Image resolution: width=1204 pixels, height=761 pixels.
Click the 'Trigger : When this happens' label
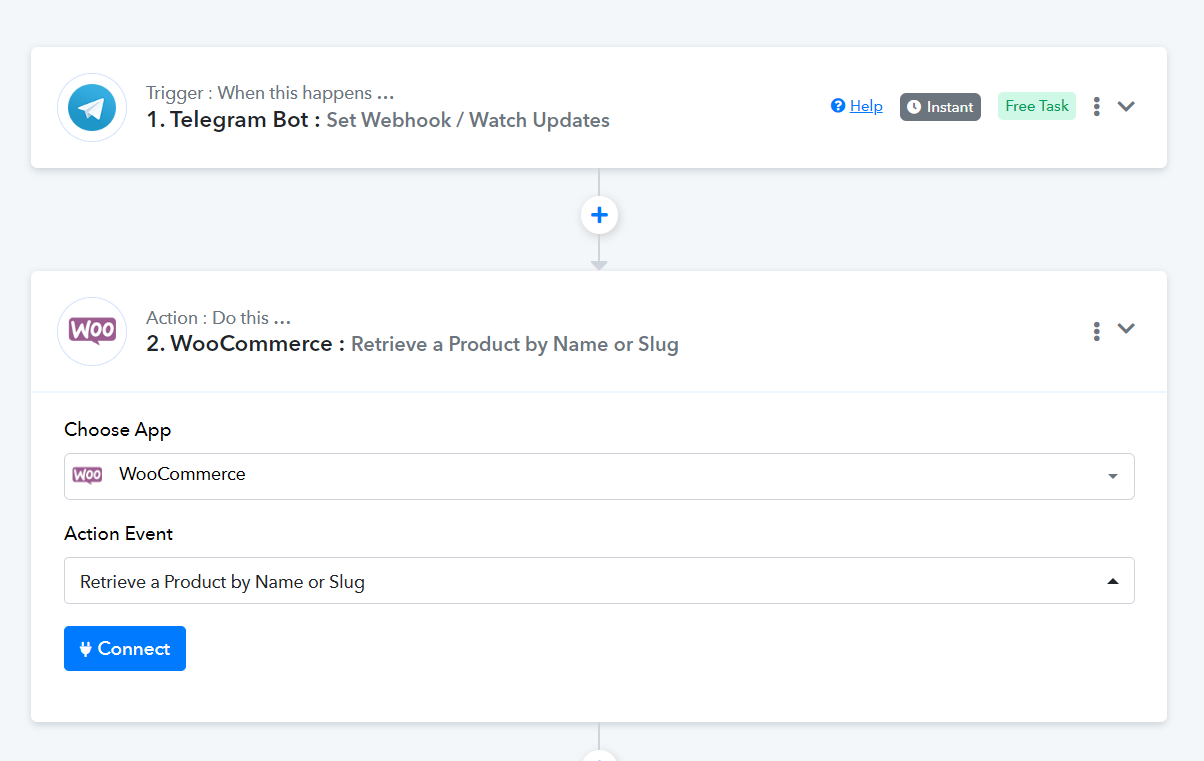coord(270,93)
